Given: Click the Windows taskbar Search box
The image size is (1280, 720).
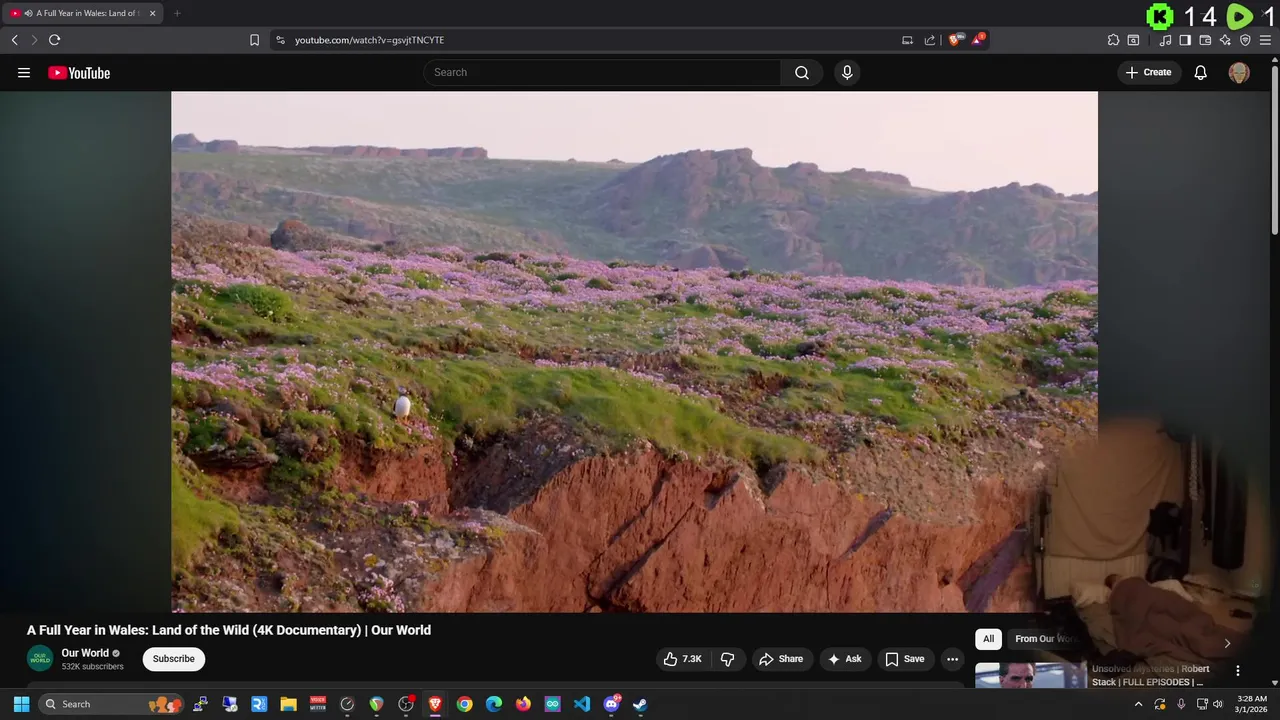Looking at the screenshot, I should [x=111, y=704].
